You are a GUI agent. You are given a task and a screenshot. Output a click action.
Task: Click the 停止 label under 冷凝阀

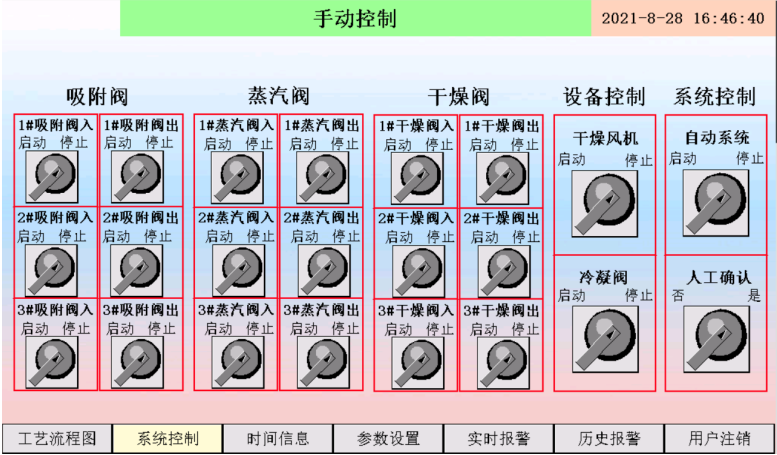tap(639, 295)
